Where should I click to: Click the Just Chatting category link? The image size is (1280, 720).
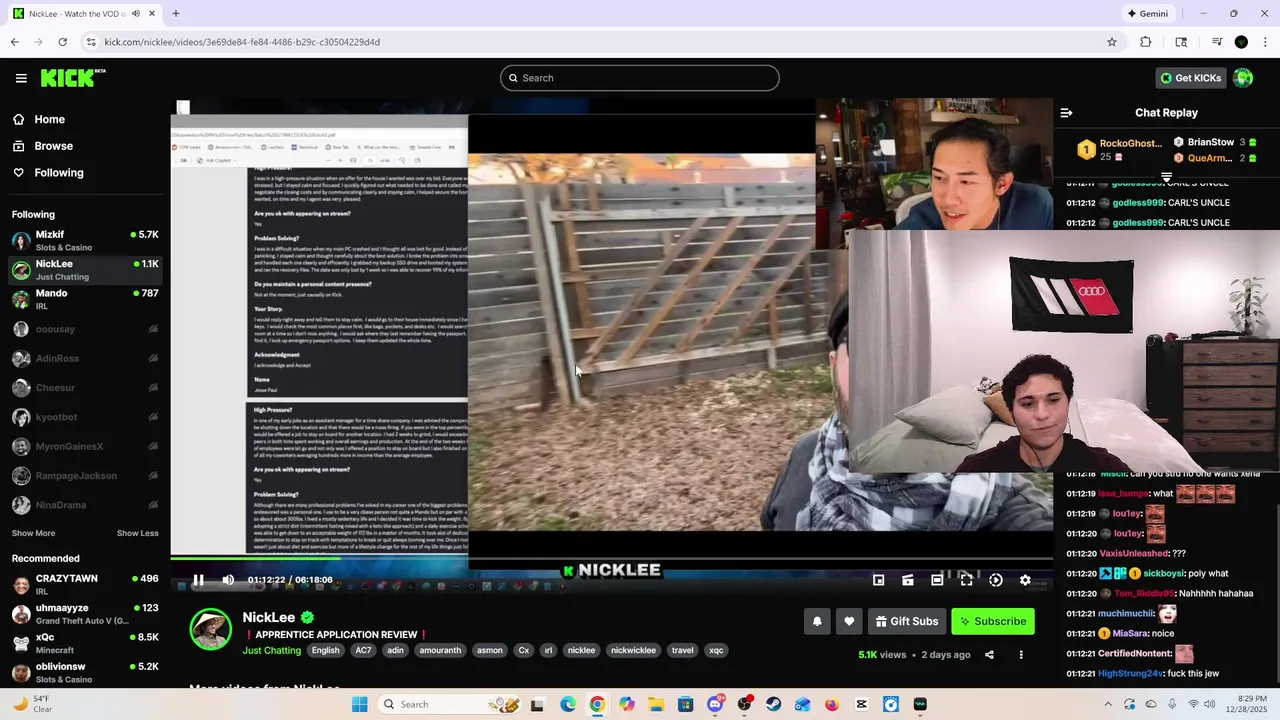(x=272, y=650)
